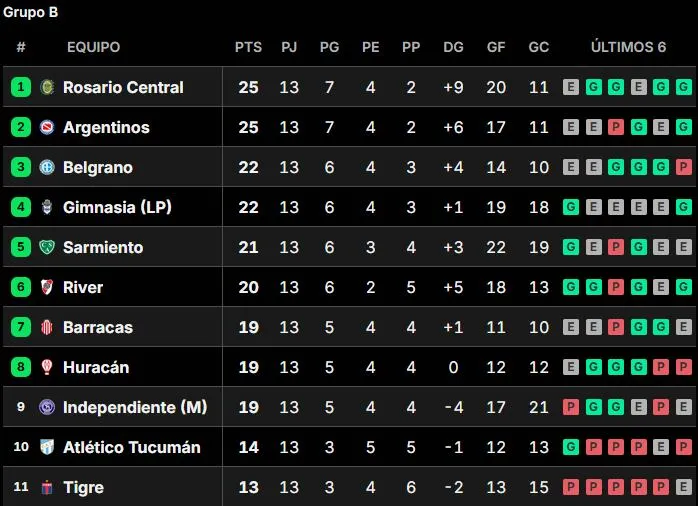Click the Sarmiento club crest

tap(47, 247)
